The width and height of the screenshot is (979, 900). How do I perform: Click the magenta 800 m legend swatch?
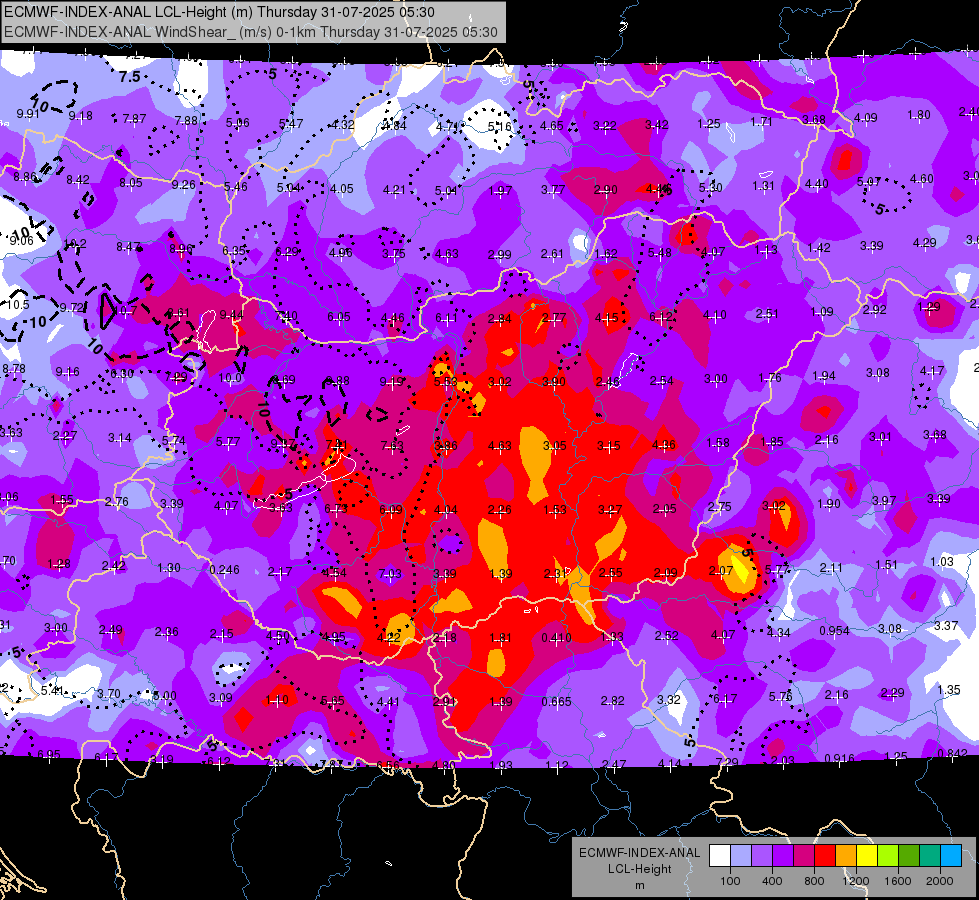coord(804,856)
